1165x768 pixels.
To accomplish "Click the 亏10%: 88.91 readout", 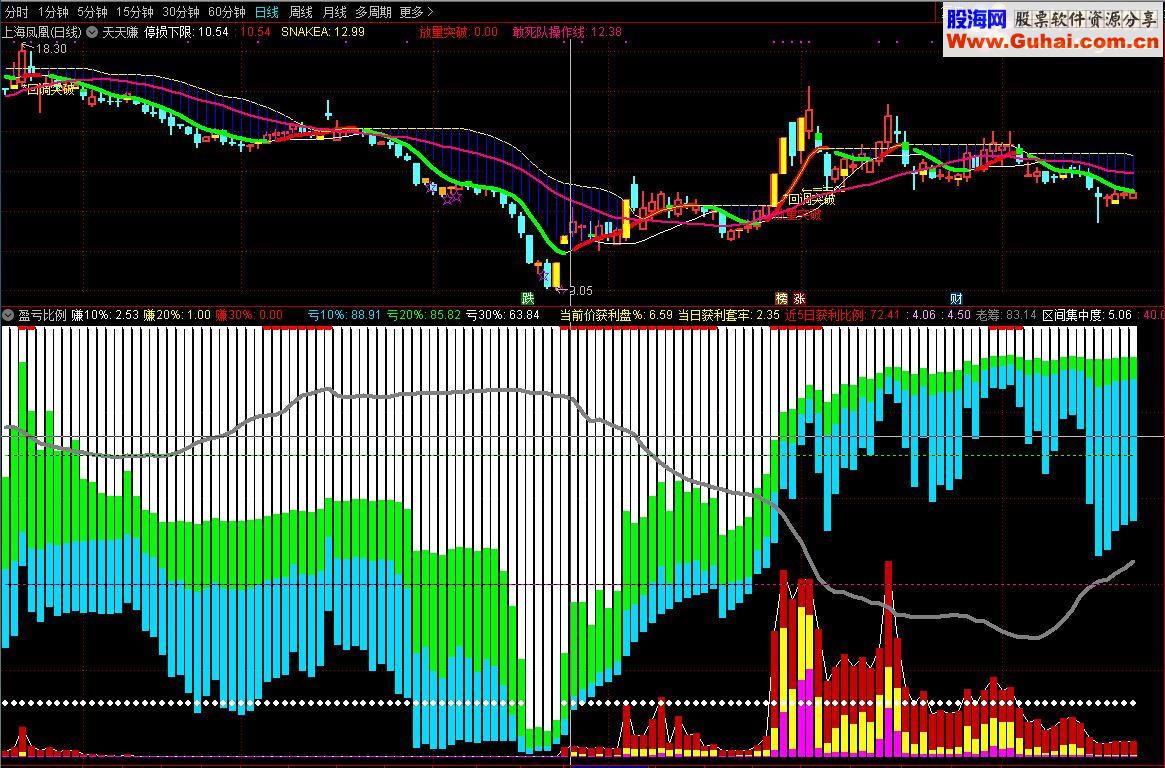I will point(344,315).
